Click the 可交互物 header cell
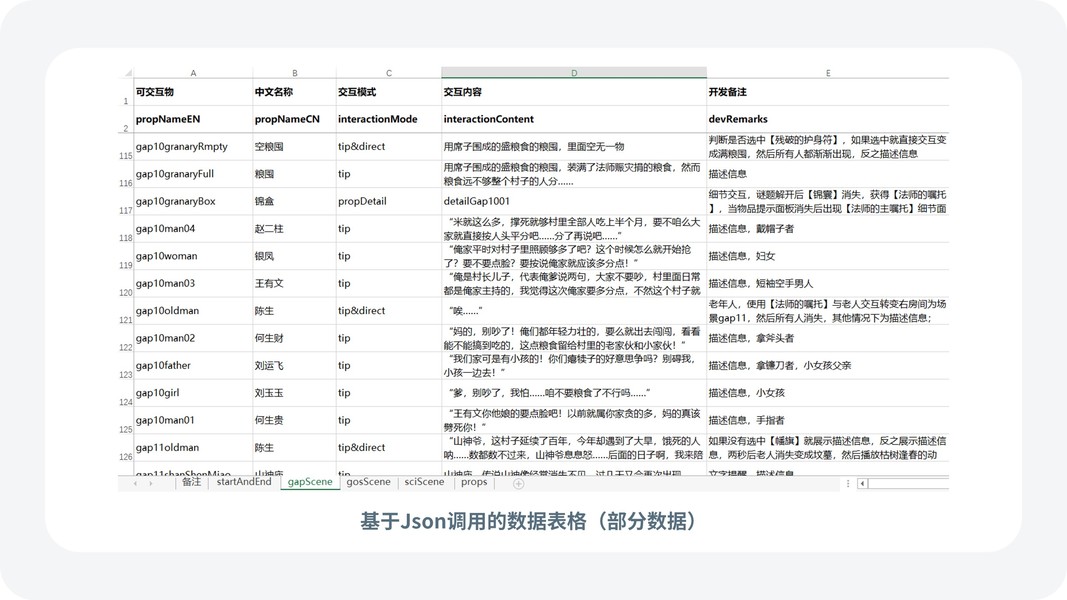 coord(193,92)
